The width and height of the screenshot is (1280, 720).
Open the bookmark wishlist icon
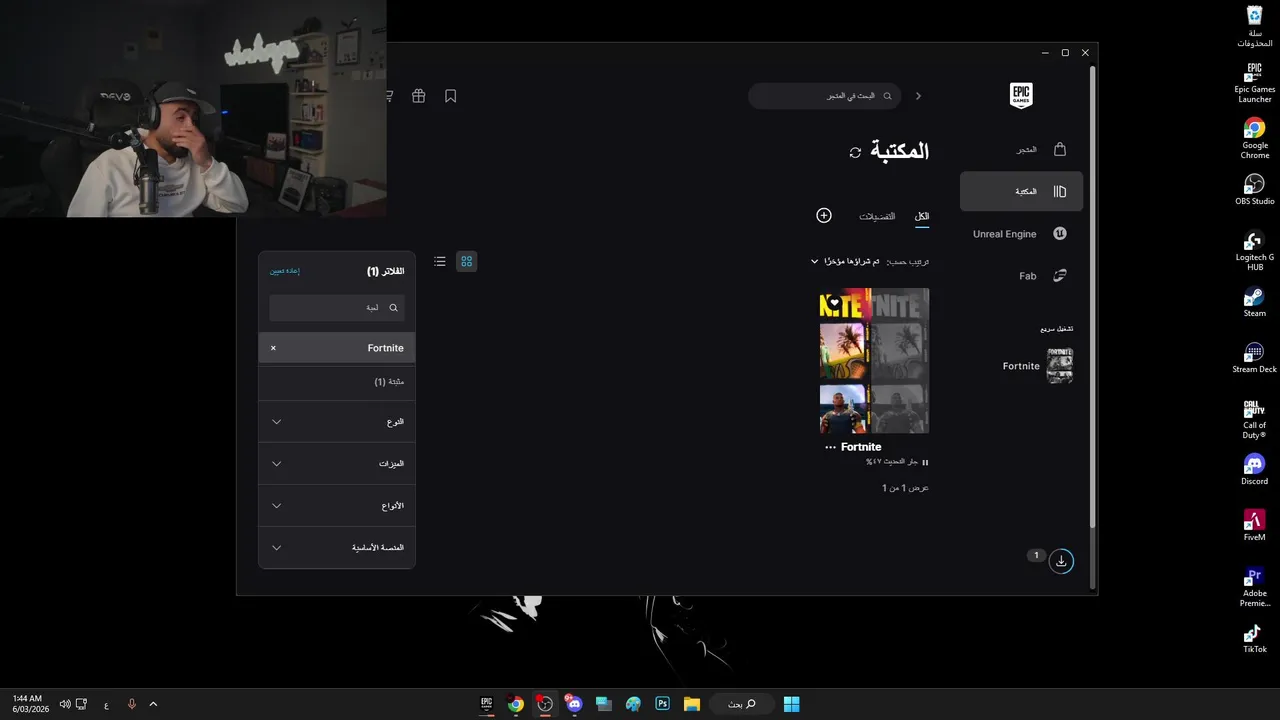tap(451, 96)
